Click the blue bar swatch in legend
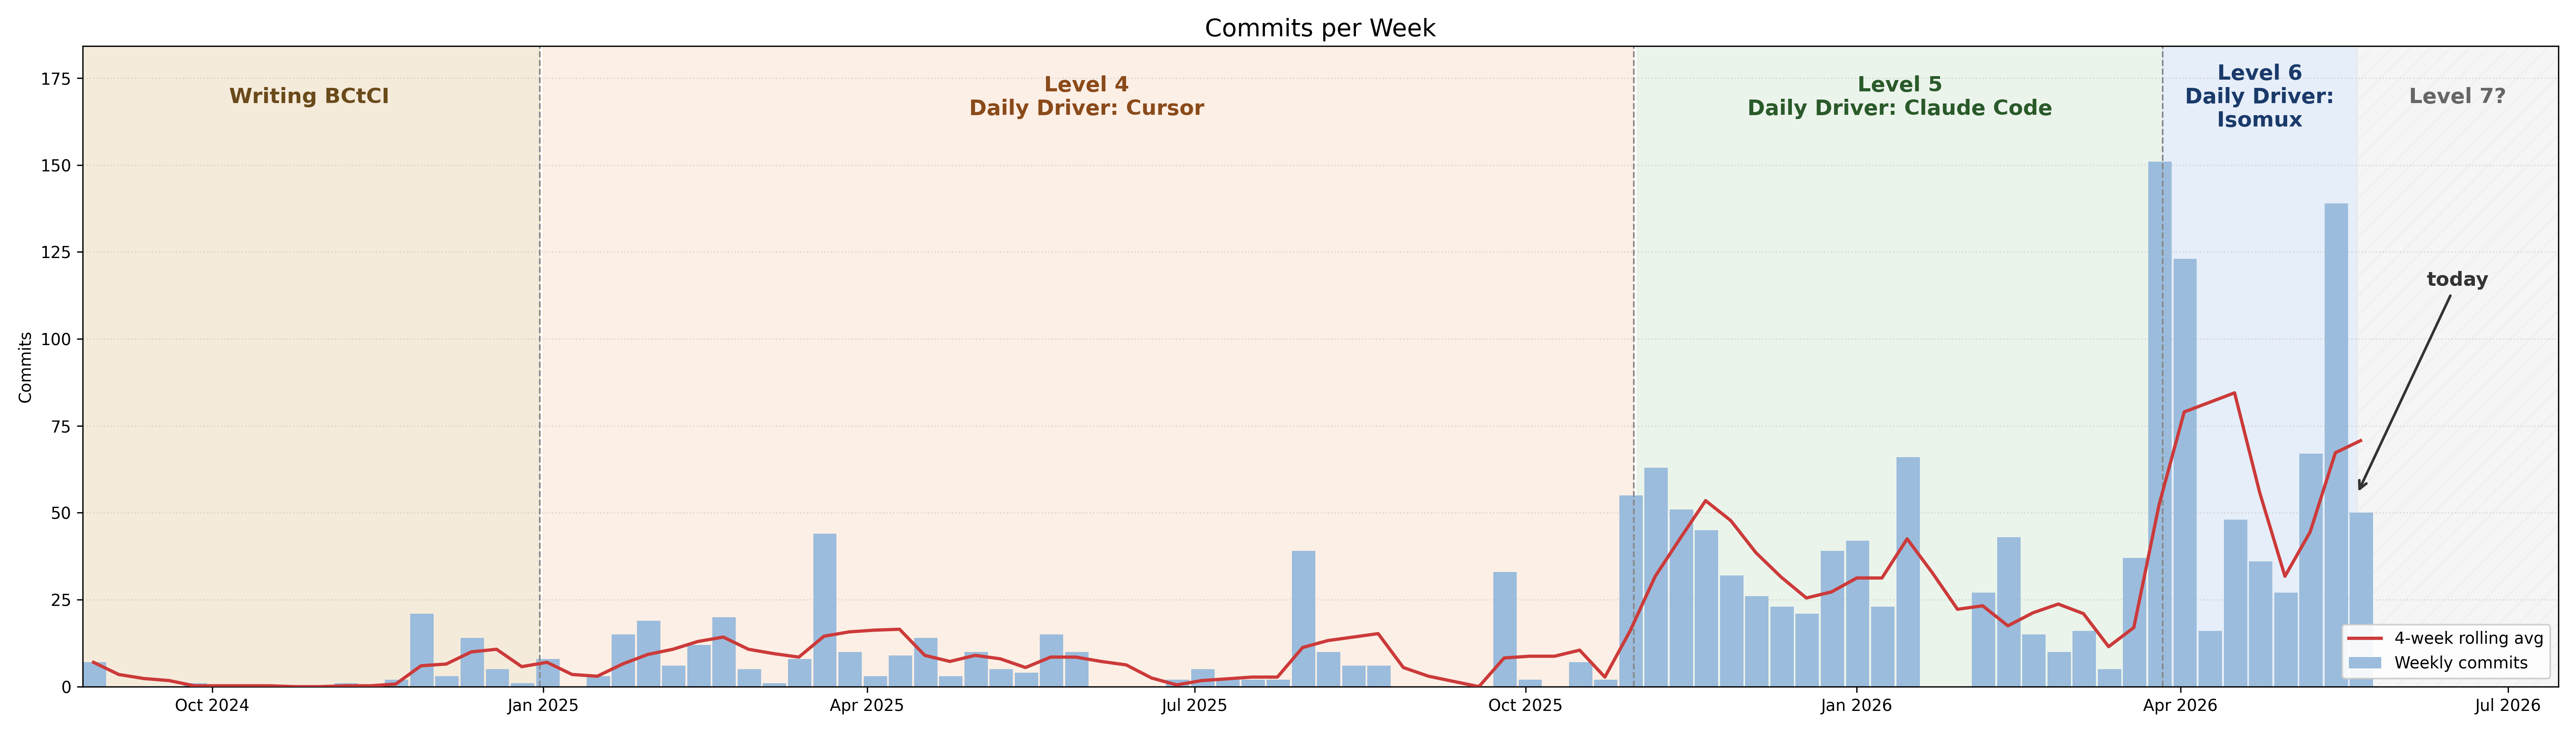 coord(2365,663)
